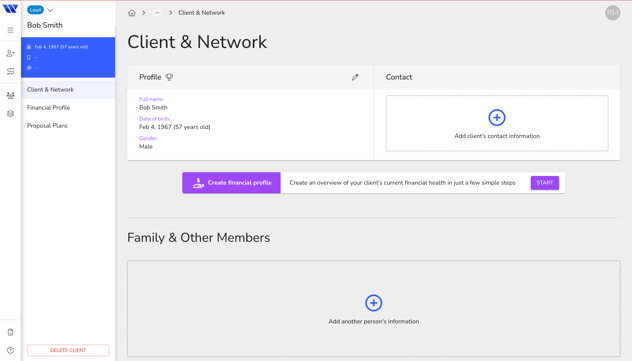Click the hand-with-dollar icon in banner
This screenshot has width=632, height=361.
pyautogui.click(x=198, y=183)
